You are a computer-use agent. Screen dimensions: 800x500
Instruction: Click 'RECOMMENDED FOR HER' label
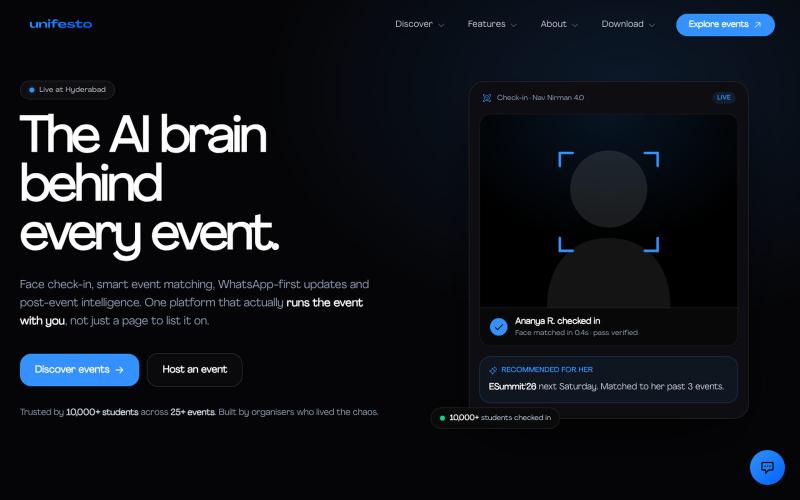[547, 369]
